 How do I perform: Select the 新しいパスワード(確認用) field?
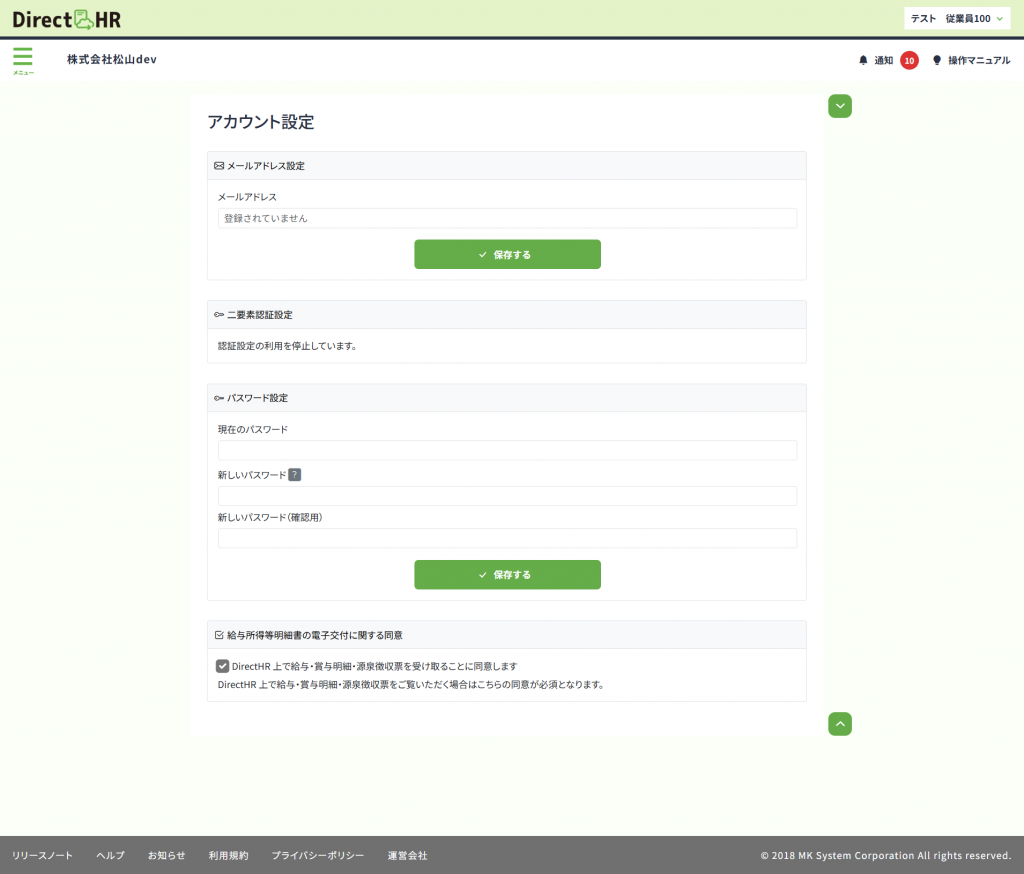(507, 538)
